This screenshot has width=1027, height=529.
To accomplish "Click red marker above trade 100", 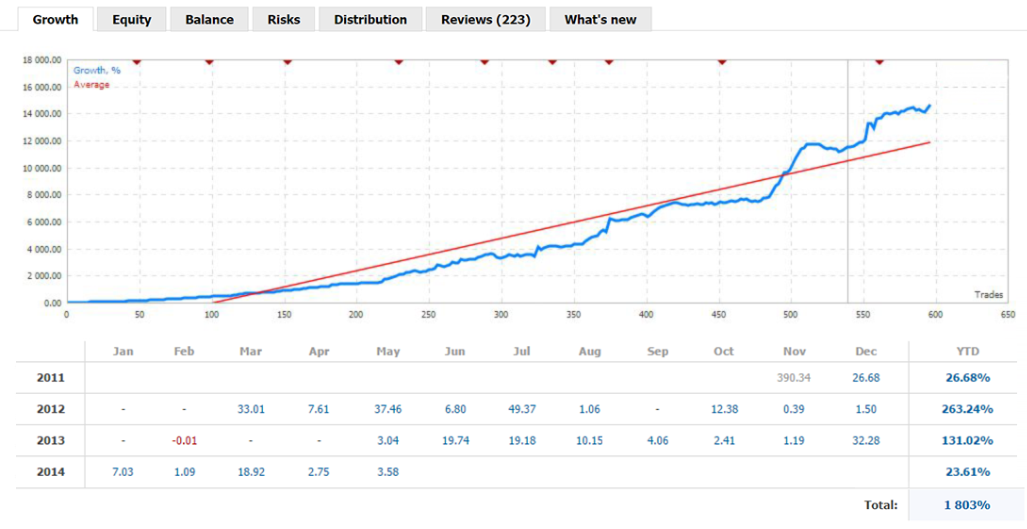I will 209,61.
